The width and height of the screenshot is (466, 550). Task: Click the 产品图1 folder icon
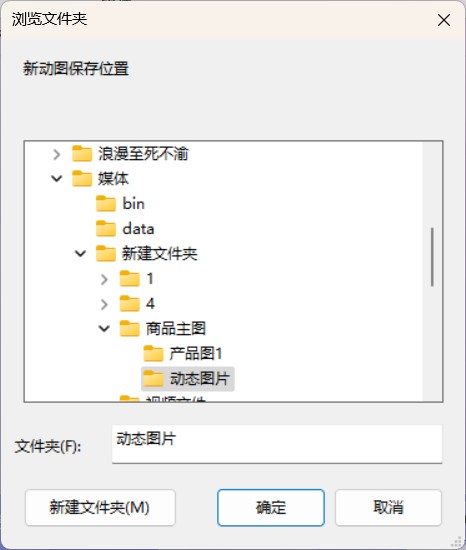tap(153, 354)
